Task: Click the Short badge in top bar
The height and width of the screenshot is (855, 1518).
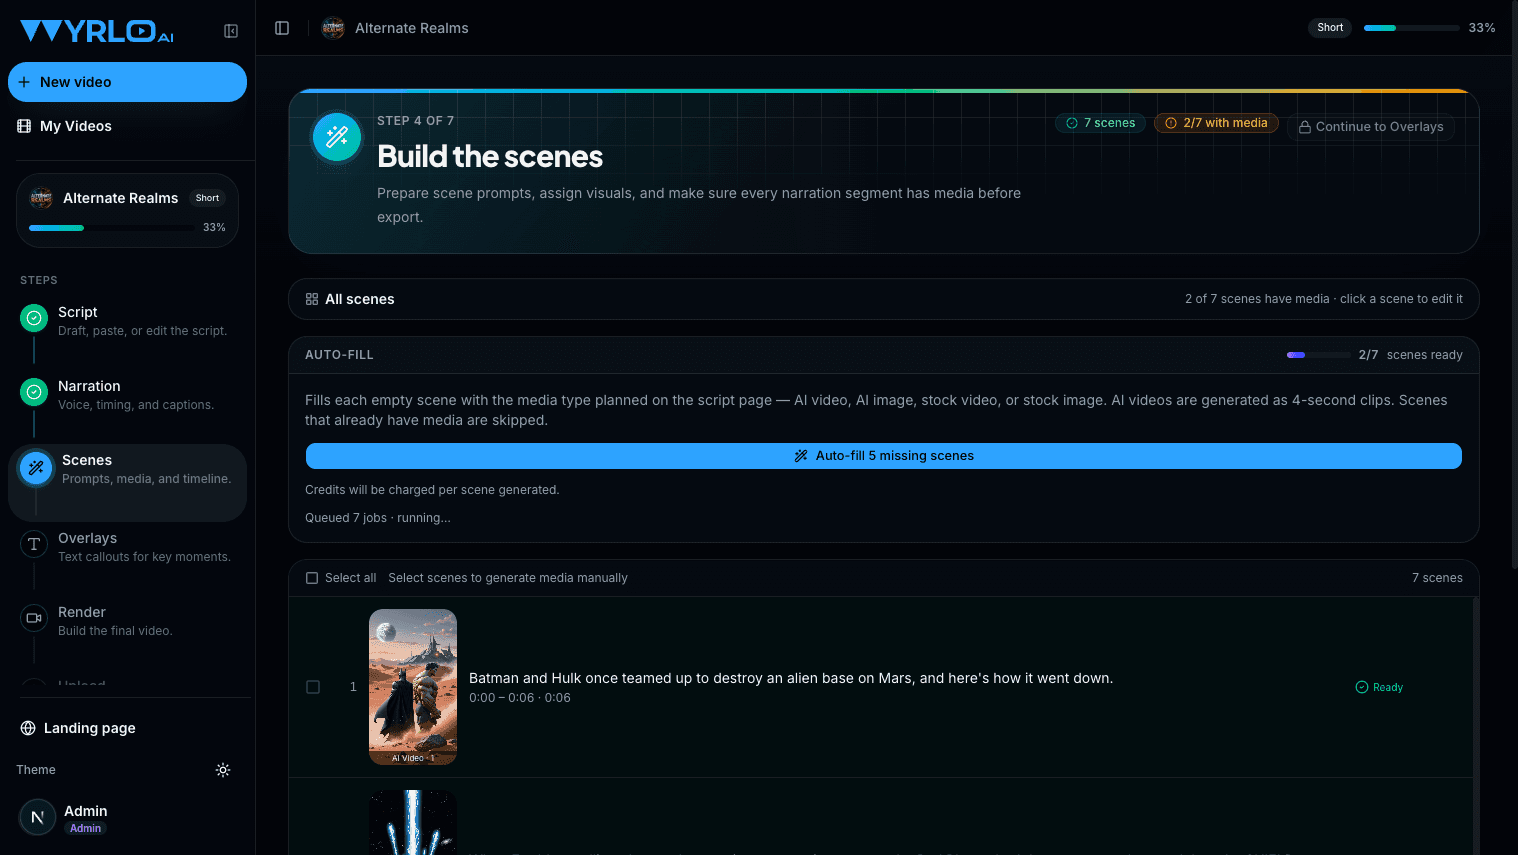Action: tap(1330, 28)
